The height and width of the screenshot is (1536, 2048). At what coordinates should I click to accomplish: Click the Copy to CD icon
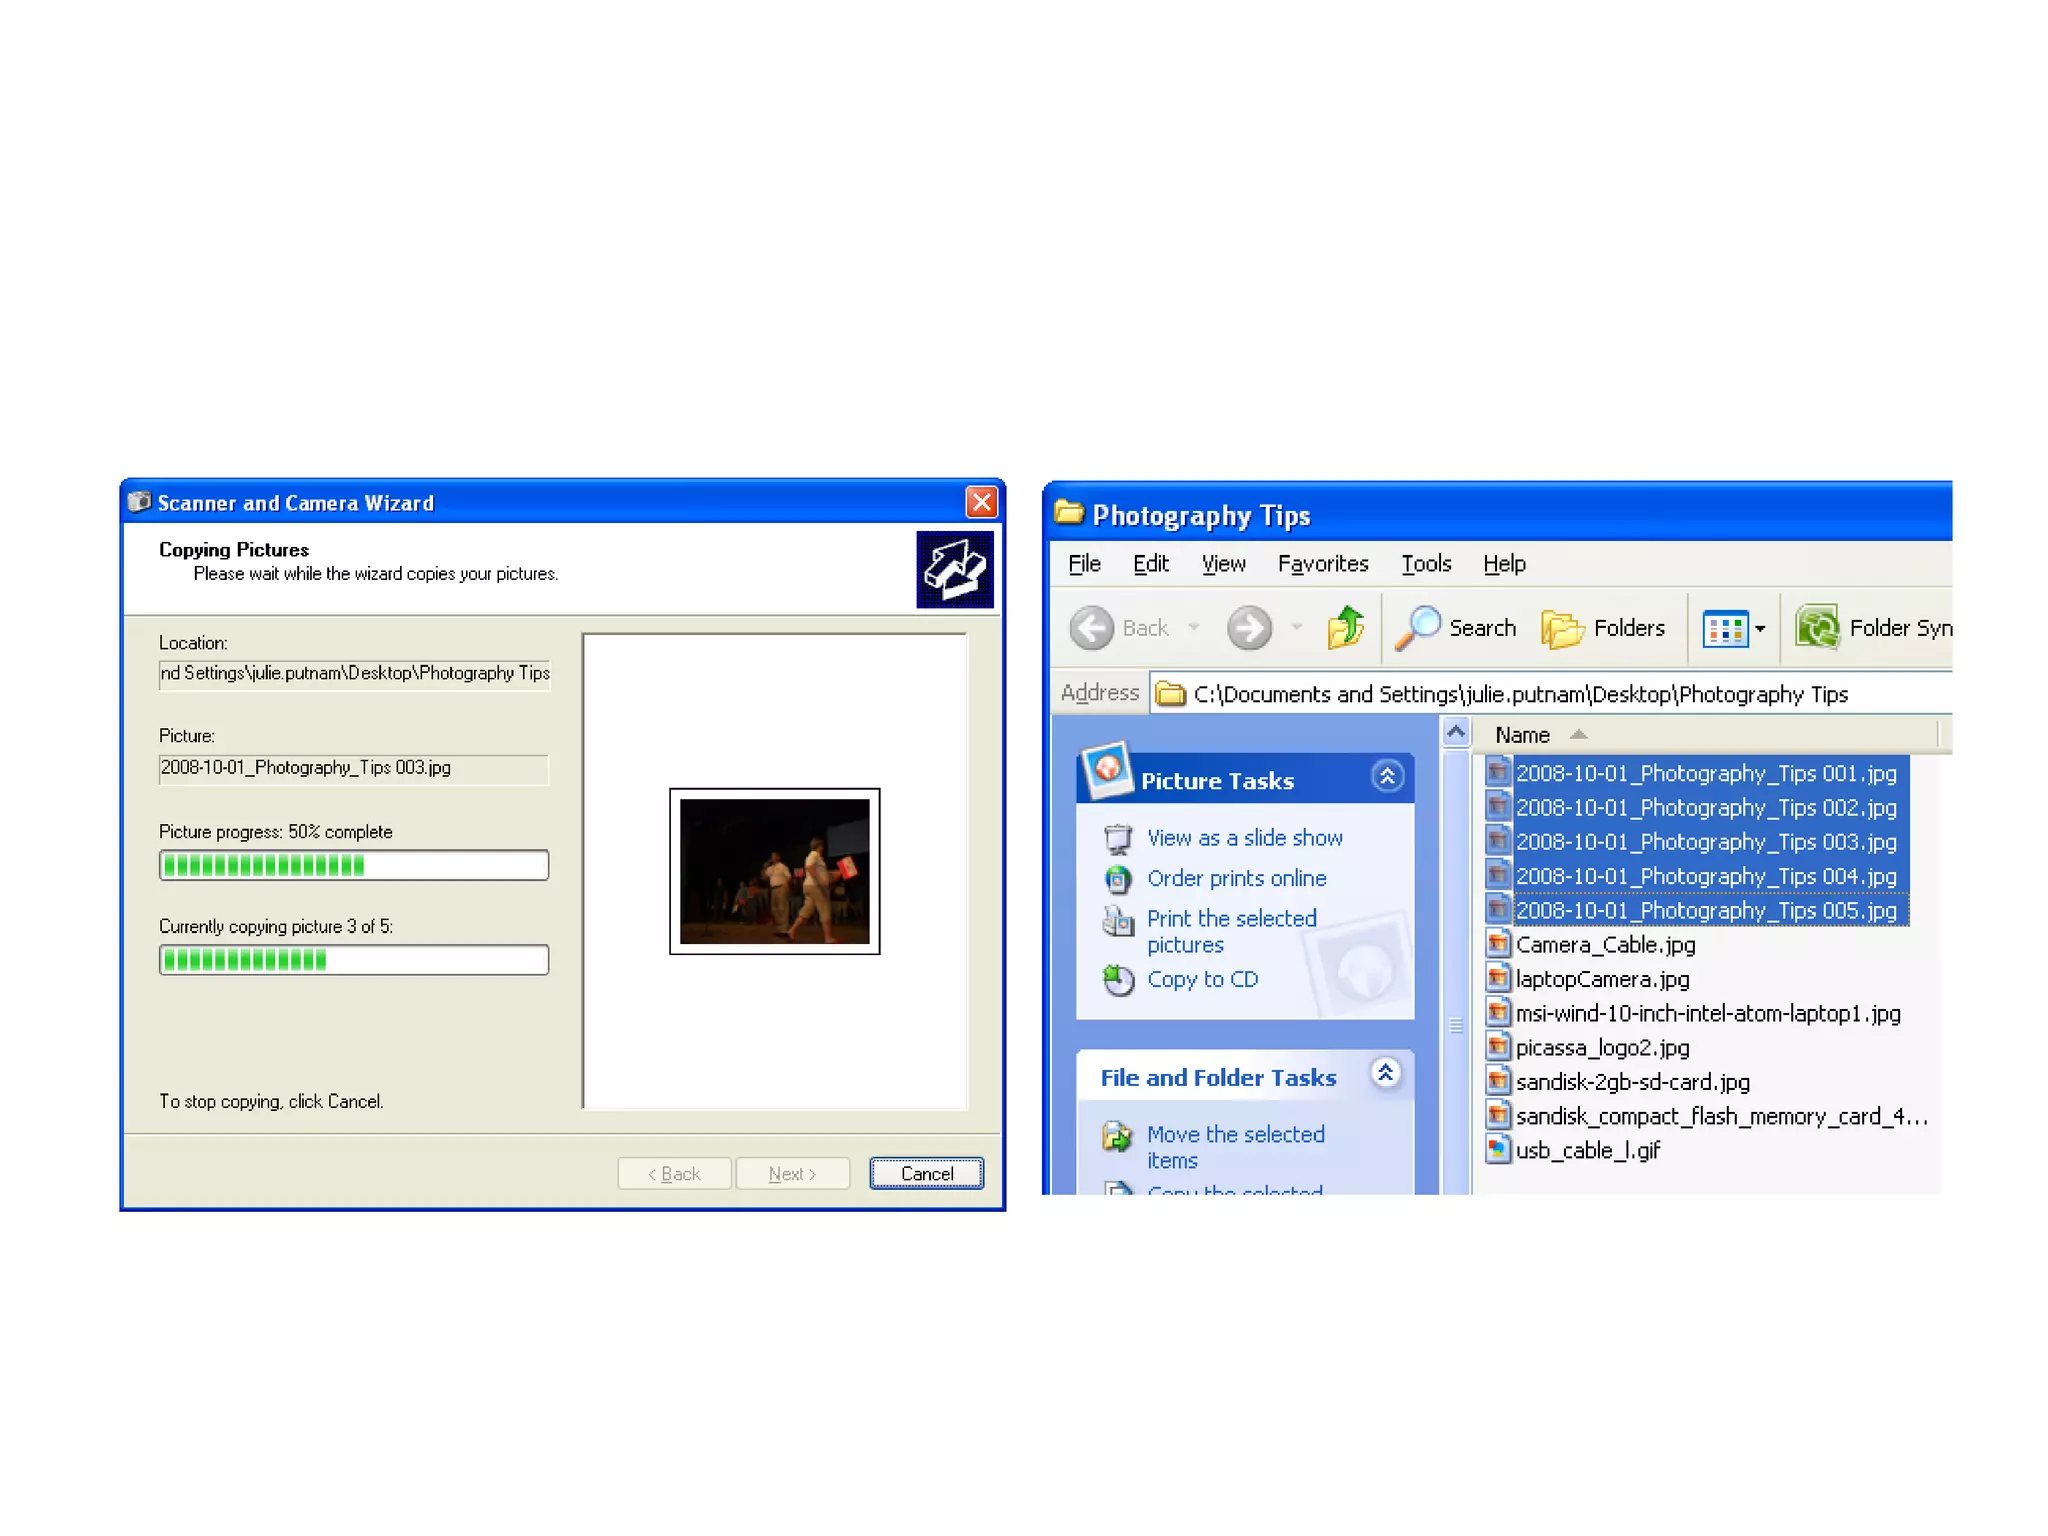(1118, 980)
